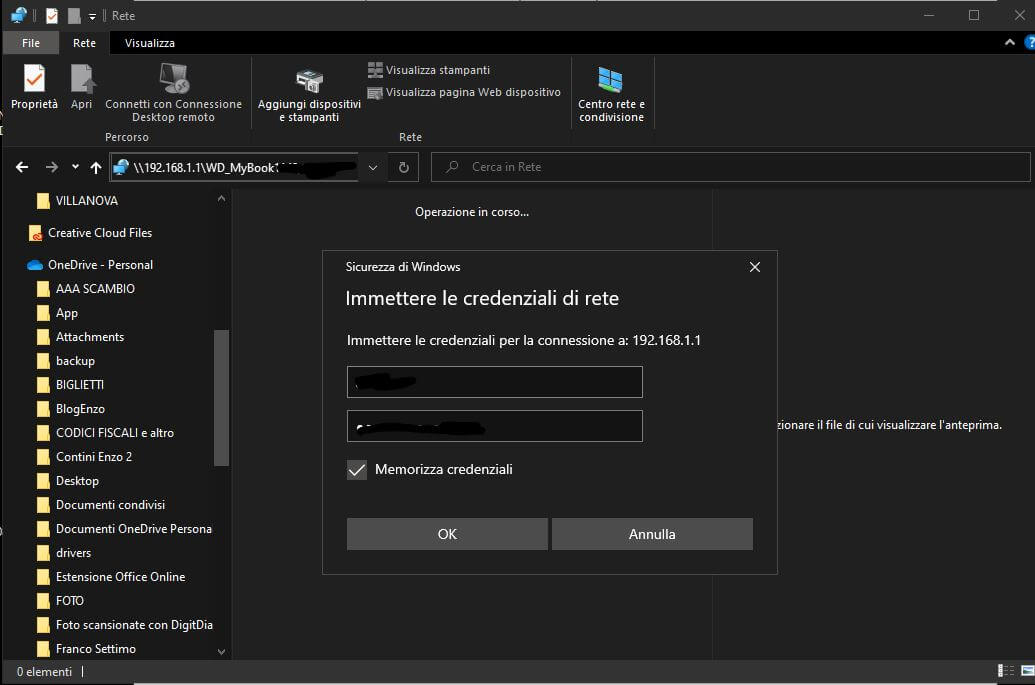Expand the address bar history dropdown
The height and width of the screenshot is (685, 1035).
click(373, 167)
